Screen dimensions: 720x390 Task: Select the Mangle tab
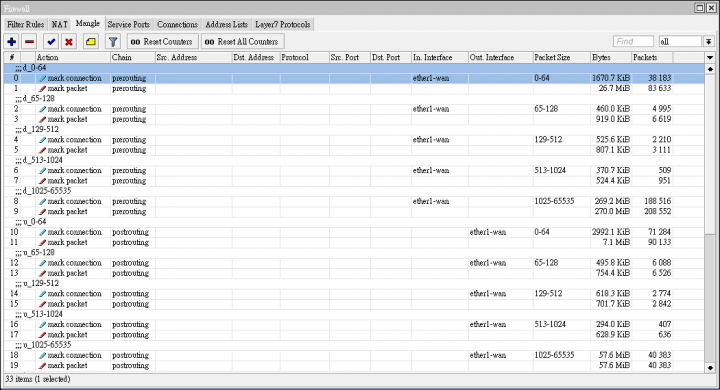(x=88, y=23)
